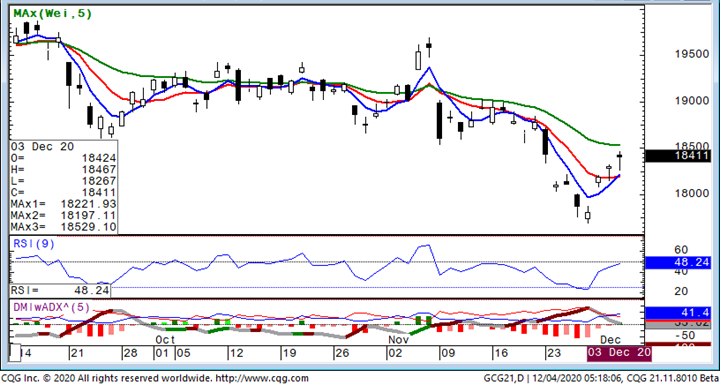
Task: Click the C= 18411 close value row
Action: click(64, 192)
